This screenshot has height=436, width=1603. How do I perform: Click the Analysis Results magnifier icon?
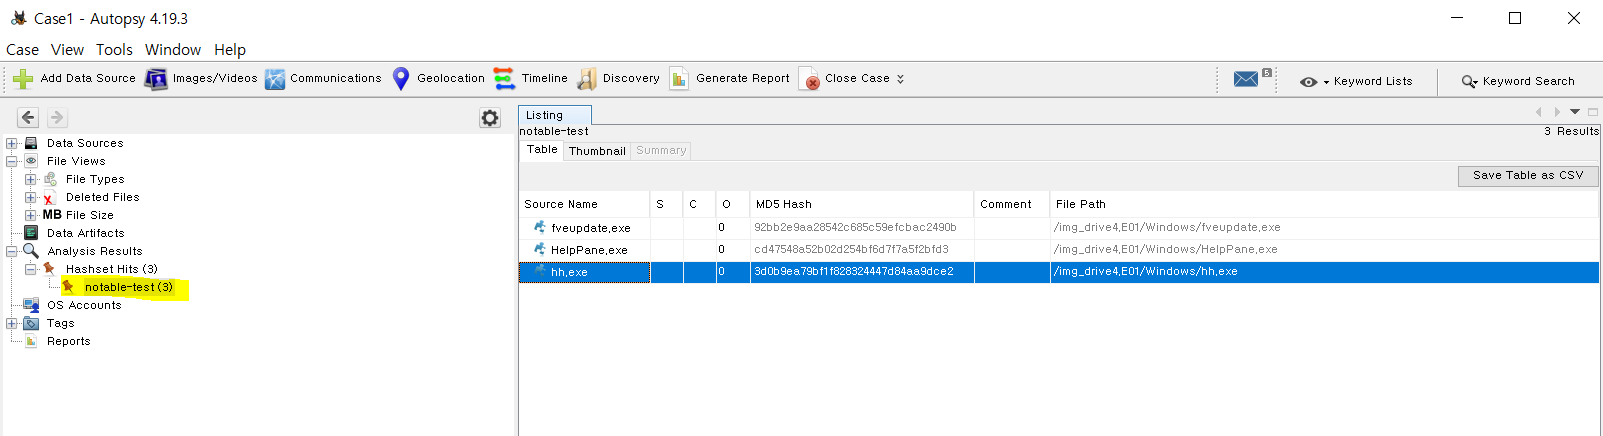[x=31, y=251]
